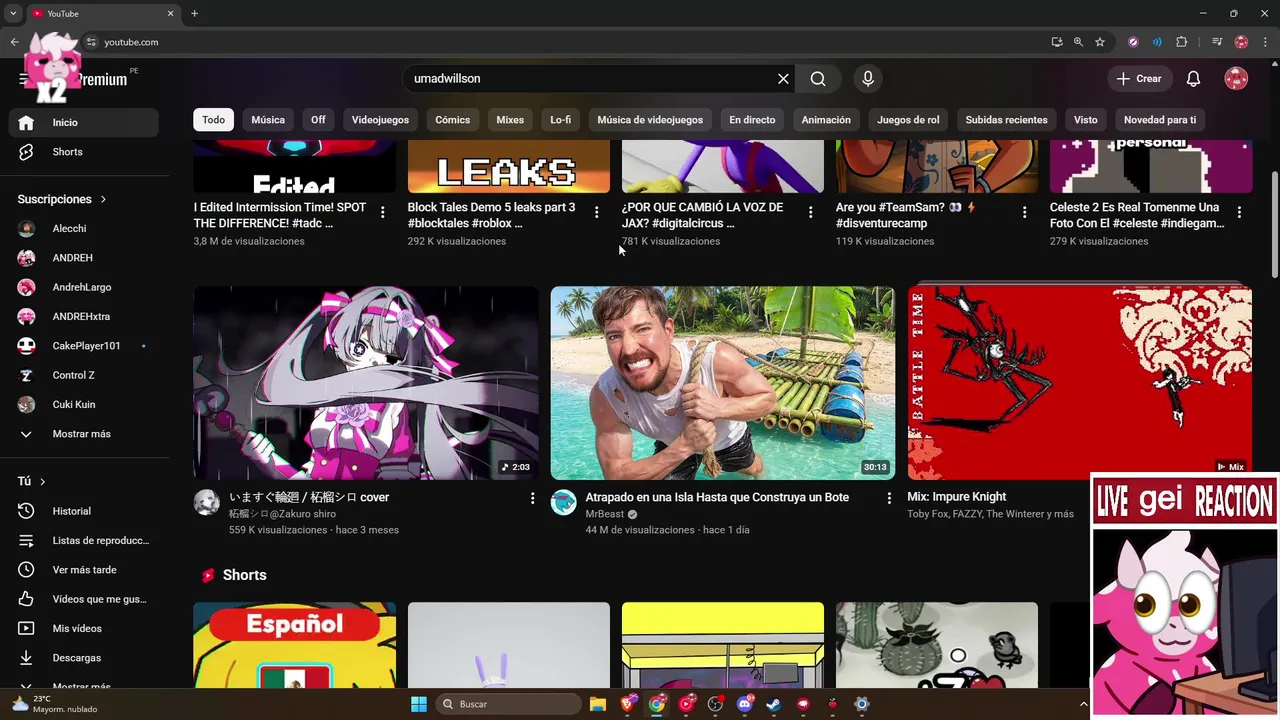1280x720 pixels.
Task: Select the Mixes filter chip
Action: (510, 120)
